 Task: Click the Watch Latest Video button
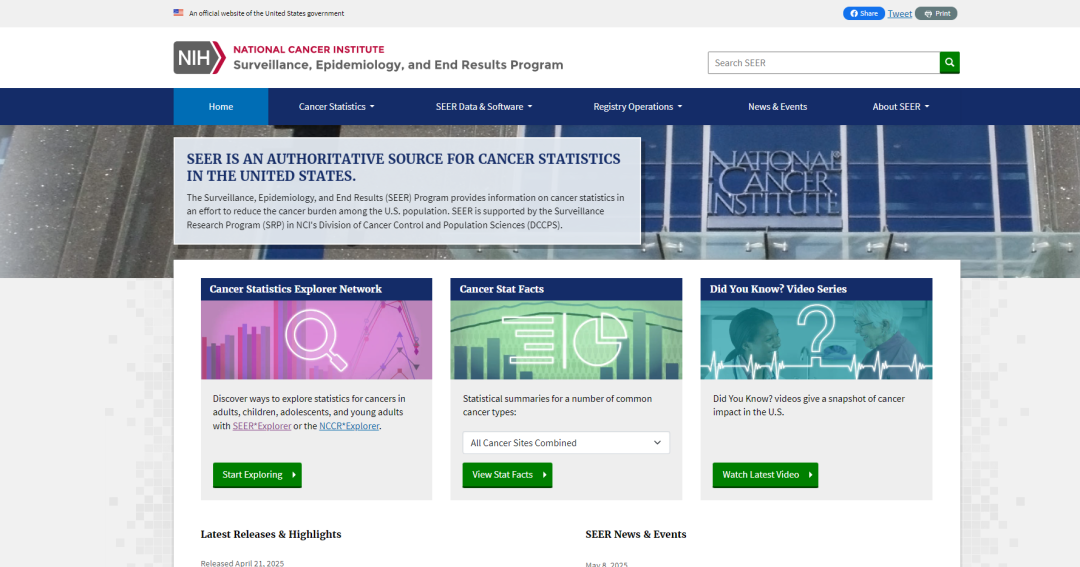click(765, 475)
